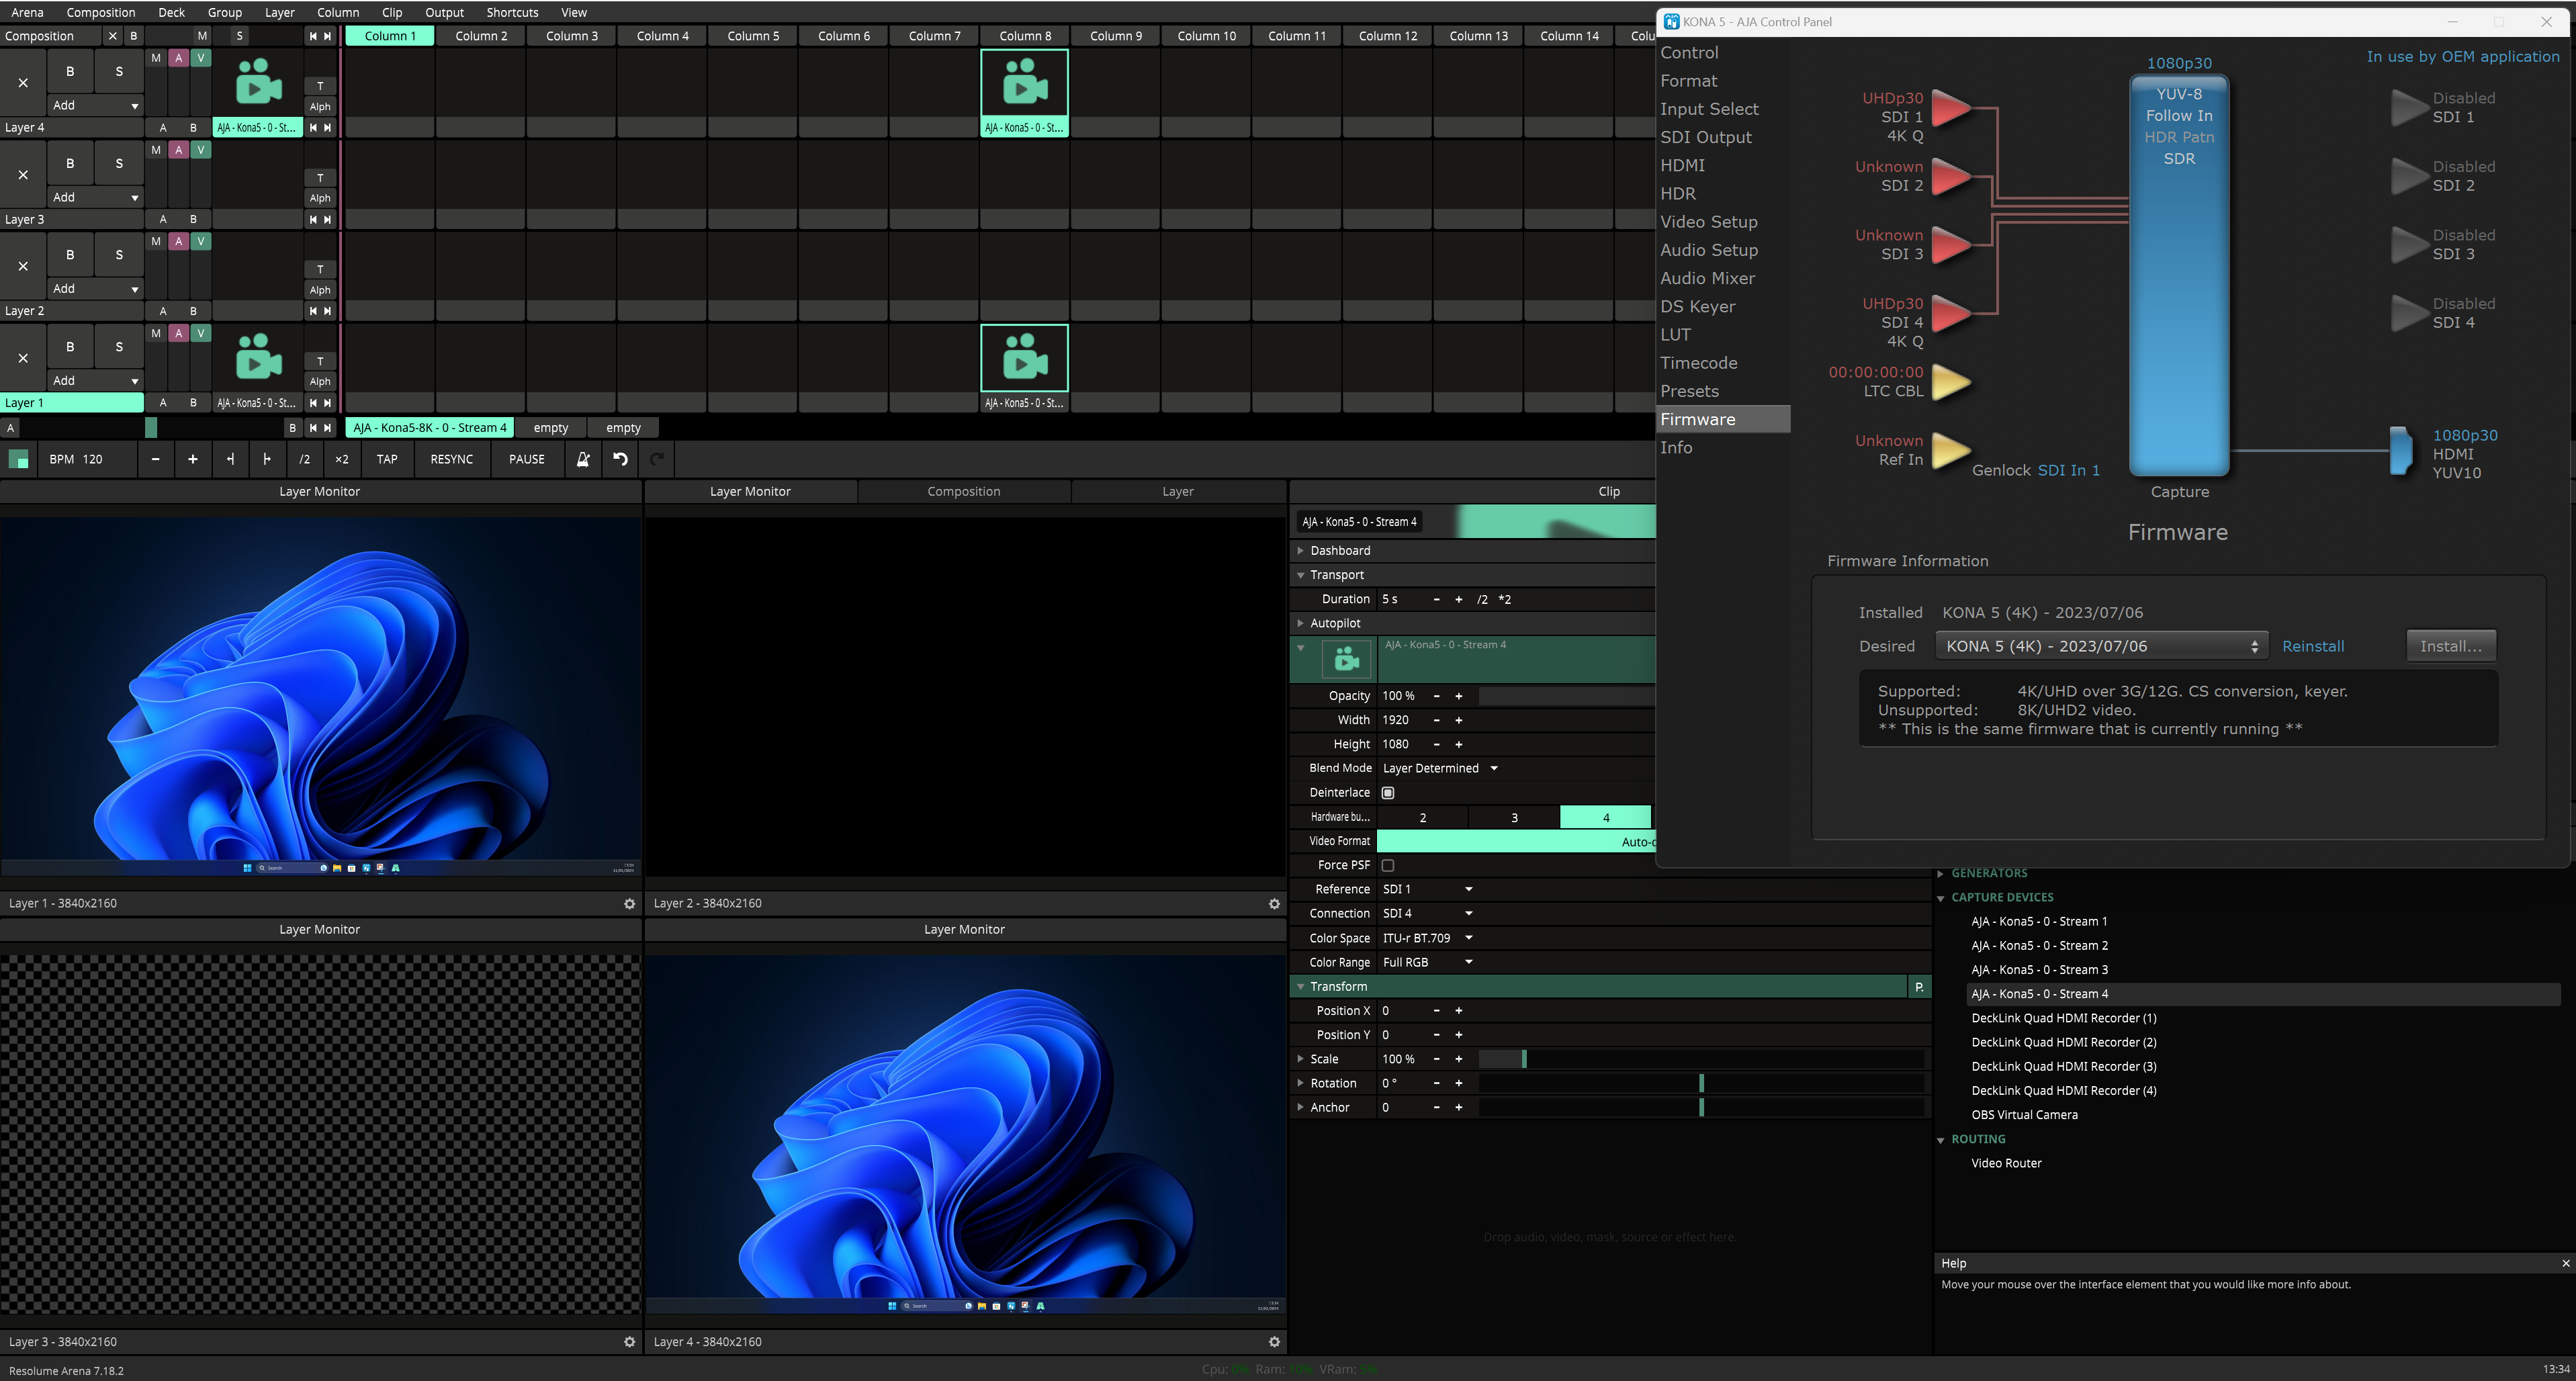Screen dimensions: 2576x1381
Task: Open Layer 2 monitor settings gear
Action: click(x=1274, y=904)
